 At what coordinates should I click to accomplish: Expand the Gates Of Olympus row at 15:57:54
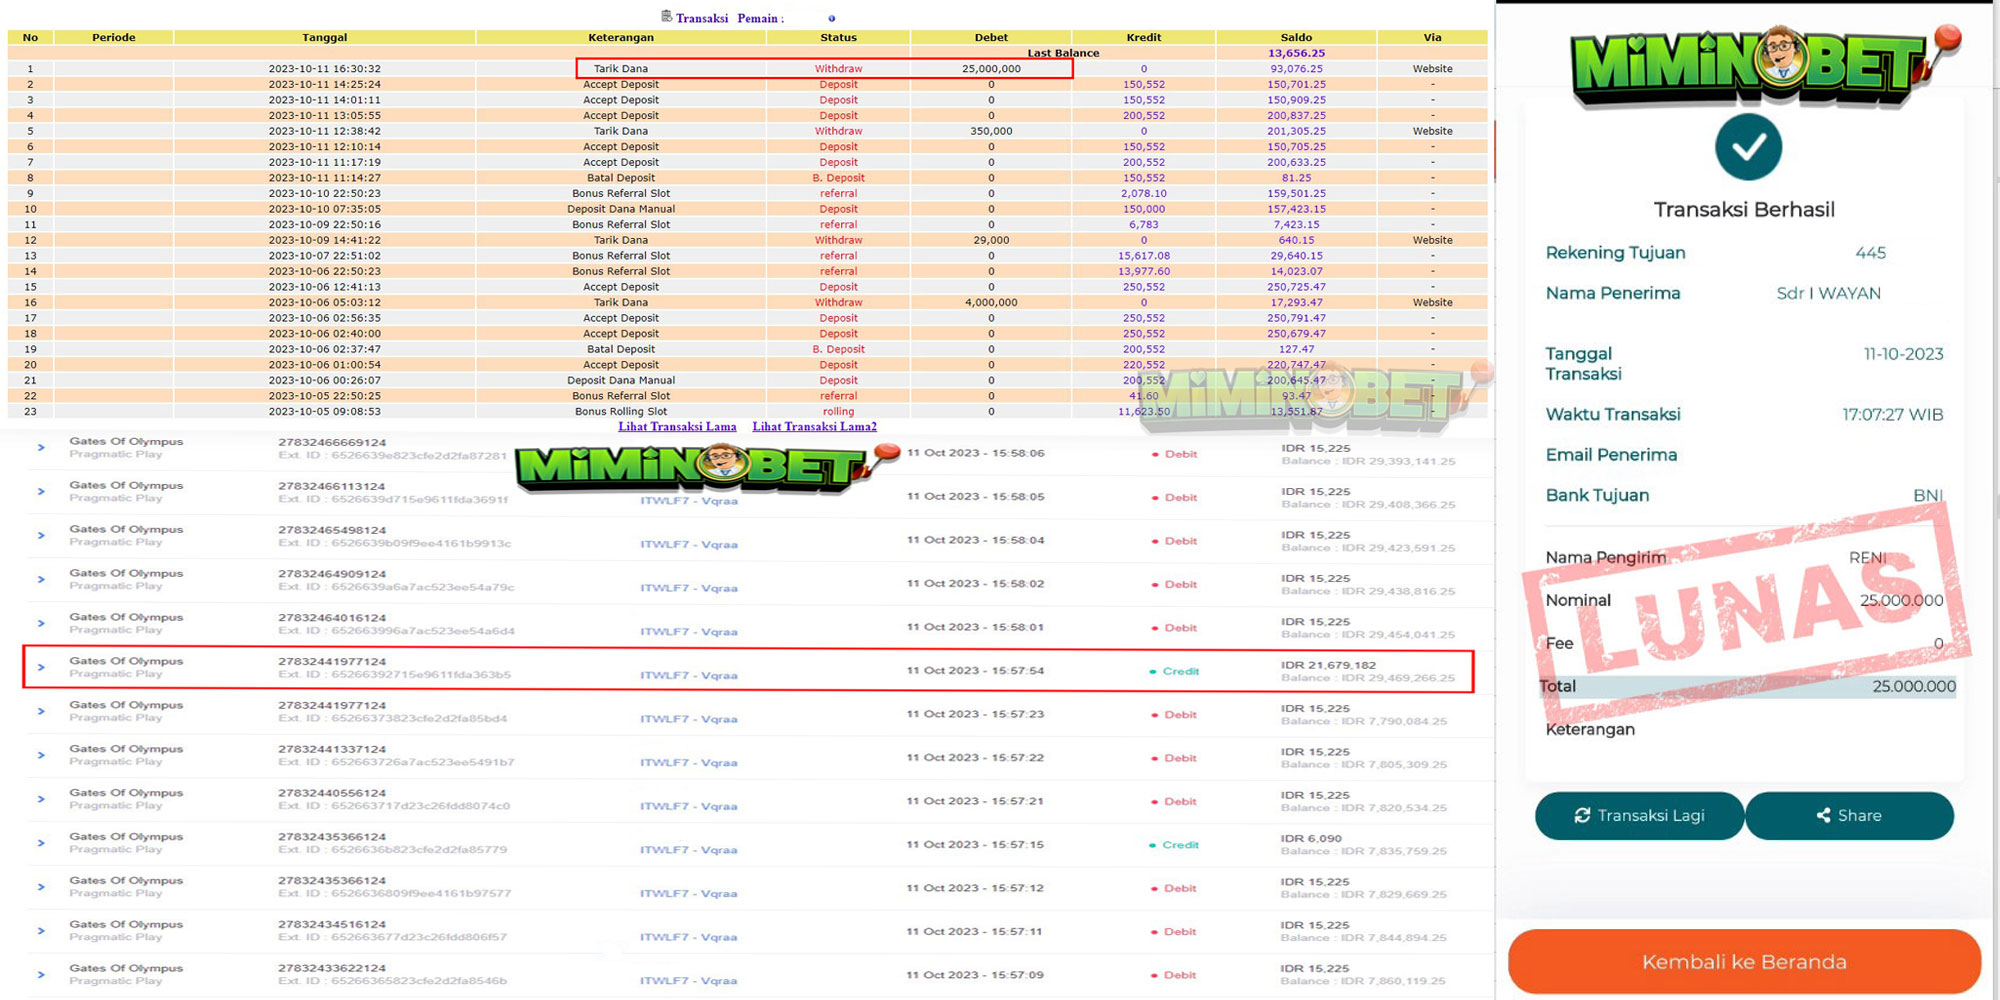click(x=41, y=667)
